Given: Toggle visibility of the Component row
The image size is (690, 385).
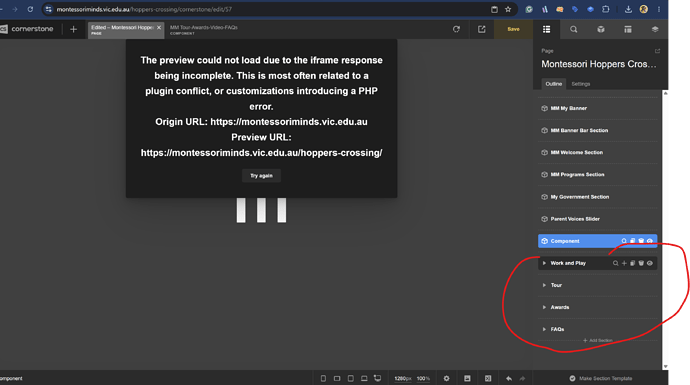Looking at the screenshot, I should pos(650,241).
